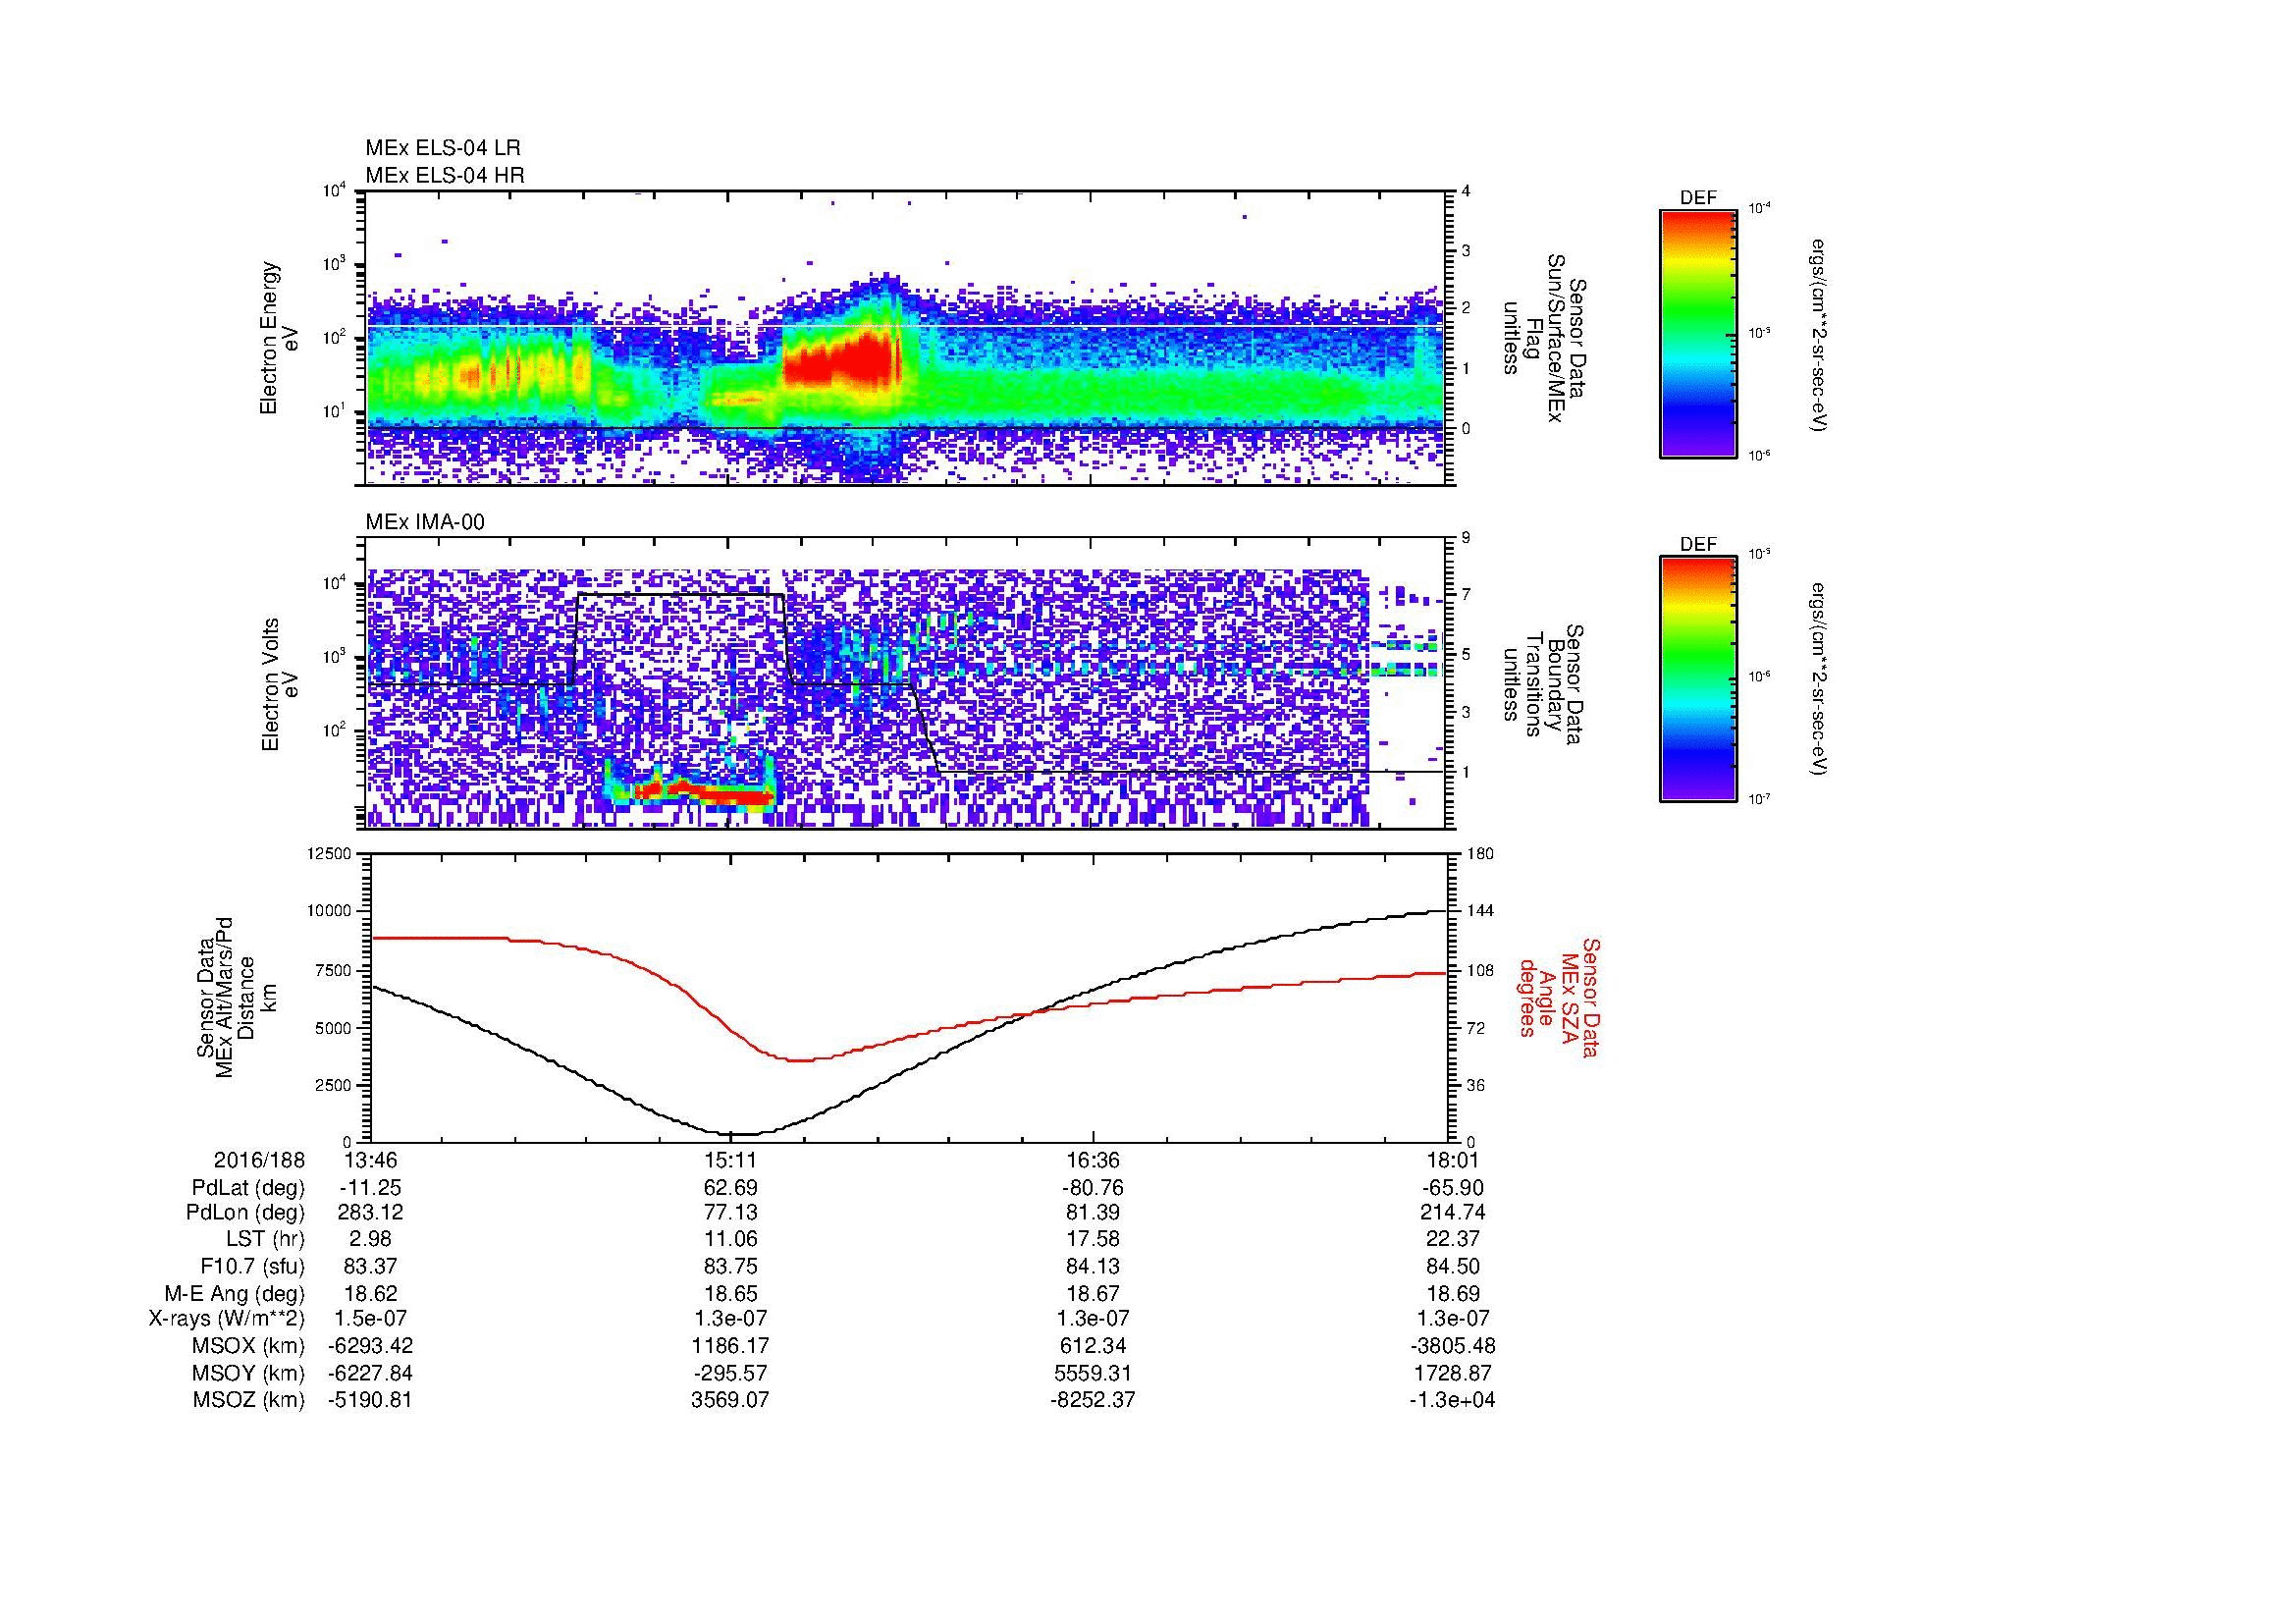The width and height of the screenshot is (2296, 1623).
Task: Click the MSOX (km) row label
Action: (248, 1346)
